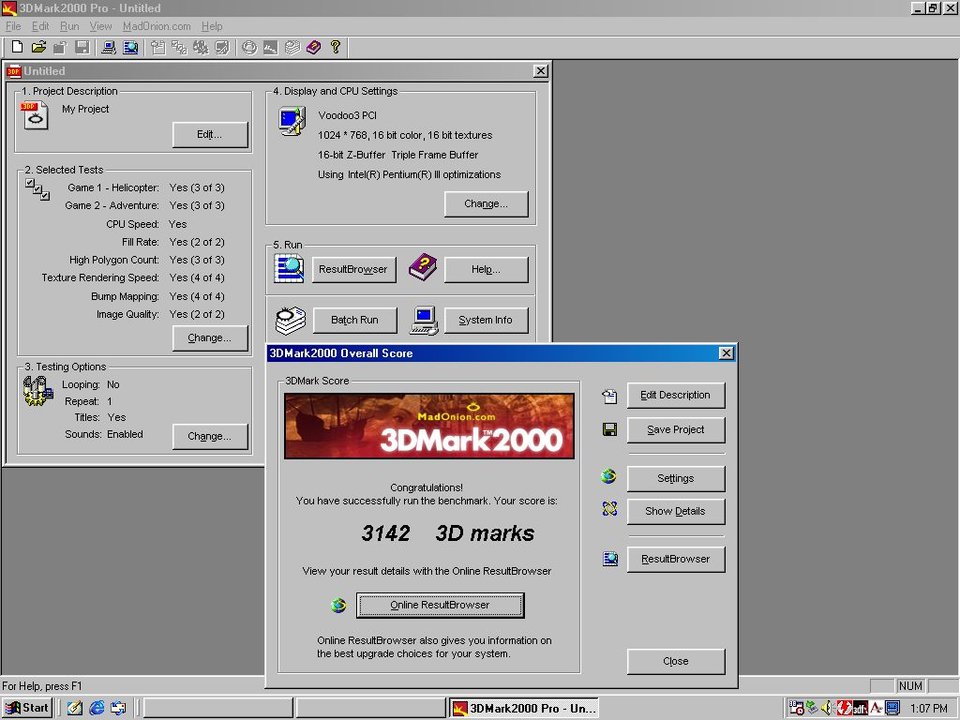Click the 'Bump Mapping:' label
This screenshot has height=720, width=960.
pyautogui.click(x=125, y=296)
